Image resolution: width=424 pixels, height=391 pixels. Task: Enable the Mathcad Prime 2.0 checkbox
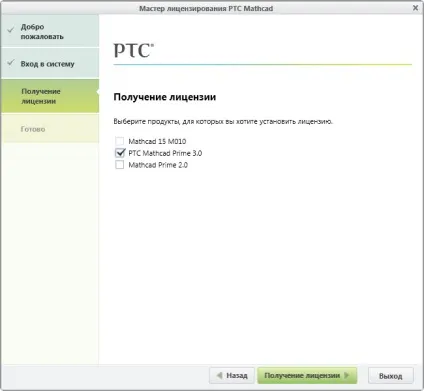tap(119, 165)
